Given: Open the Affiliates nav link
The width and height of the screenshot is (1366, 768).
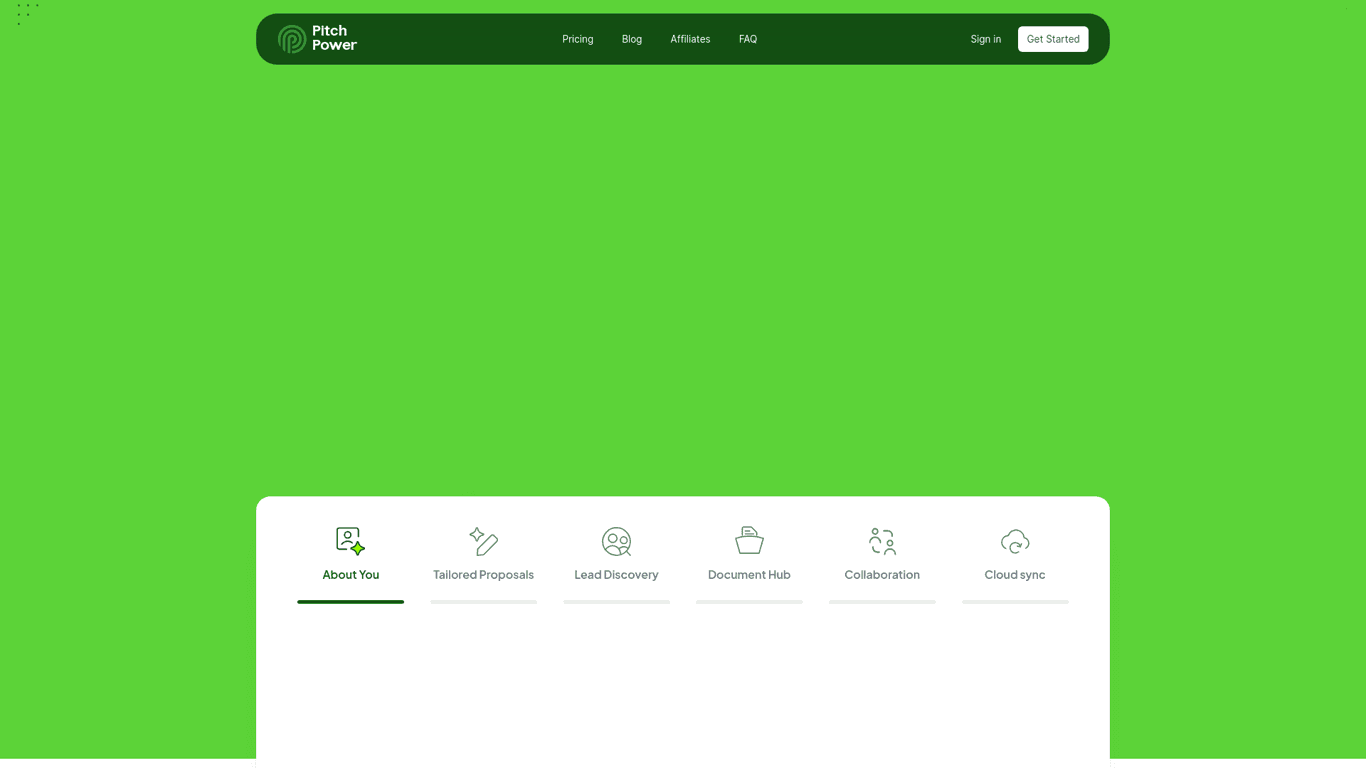Looking at the screenshot, I should (x=690, y=39).
